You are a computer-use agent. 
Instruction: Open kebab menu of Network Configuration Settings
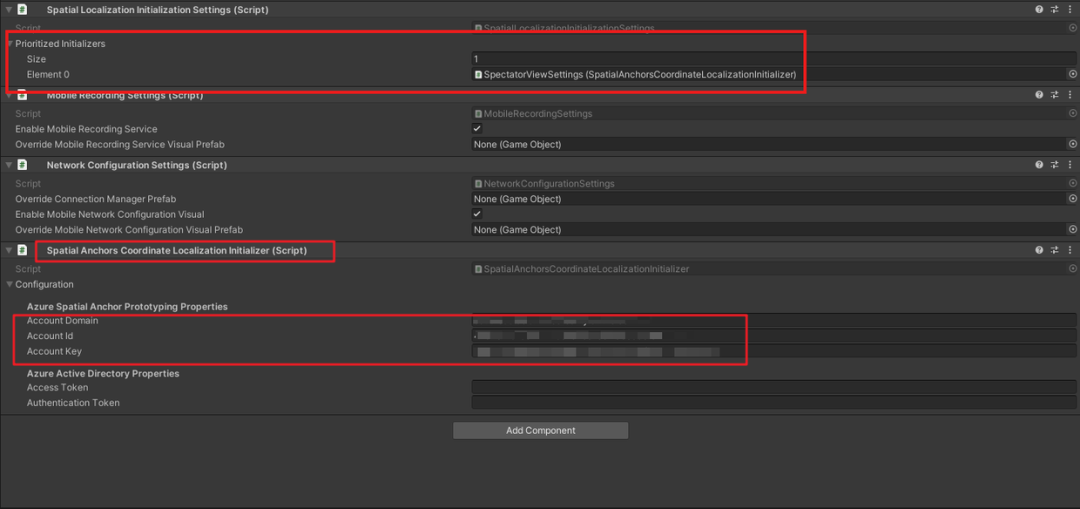click(1070, 165)
